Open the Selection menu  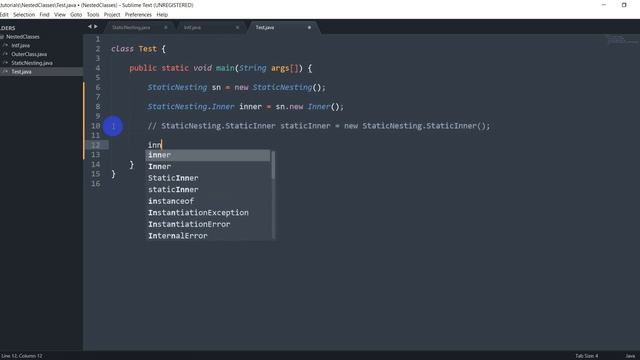(24, 14)
